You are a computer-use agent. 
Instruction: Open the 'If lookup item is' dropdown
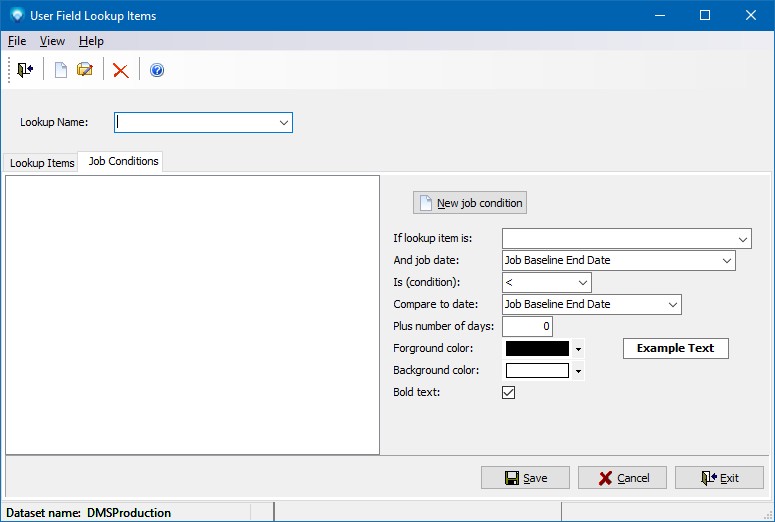pyautogui.click(x=742, y=239)
